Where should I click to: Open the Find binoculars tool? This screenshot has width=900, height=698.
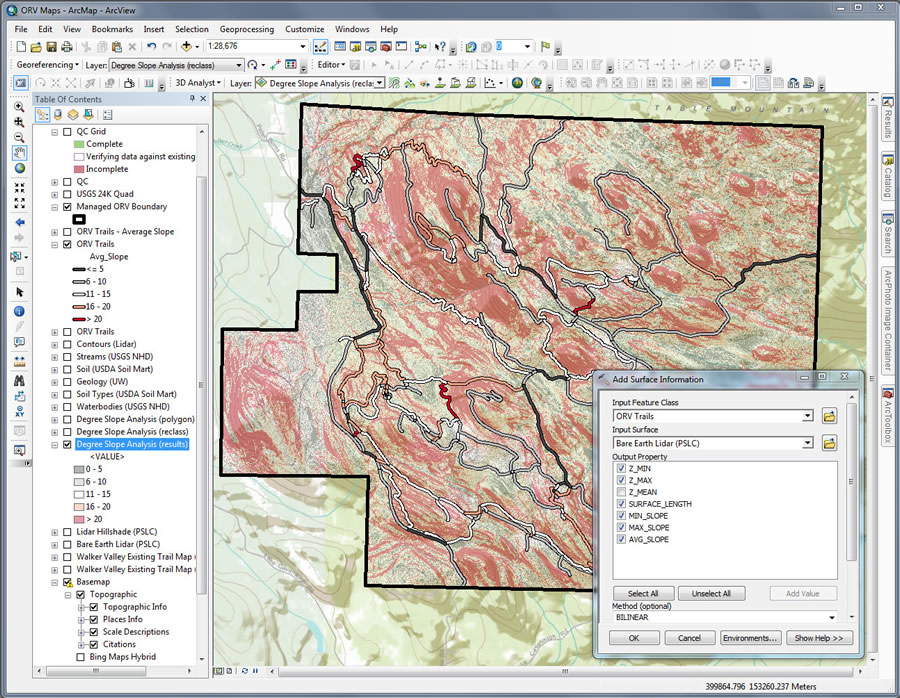pos(19,379)
